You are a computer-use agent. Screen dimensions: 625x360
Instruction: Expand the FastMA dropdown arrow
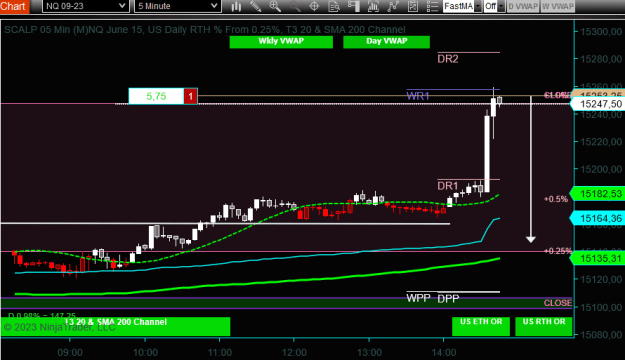click(x=478, y=6)
